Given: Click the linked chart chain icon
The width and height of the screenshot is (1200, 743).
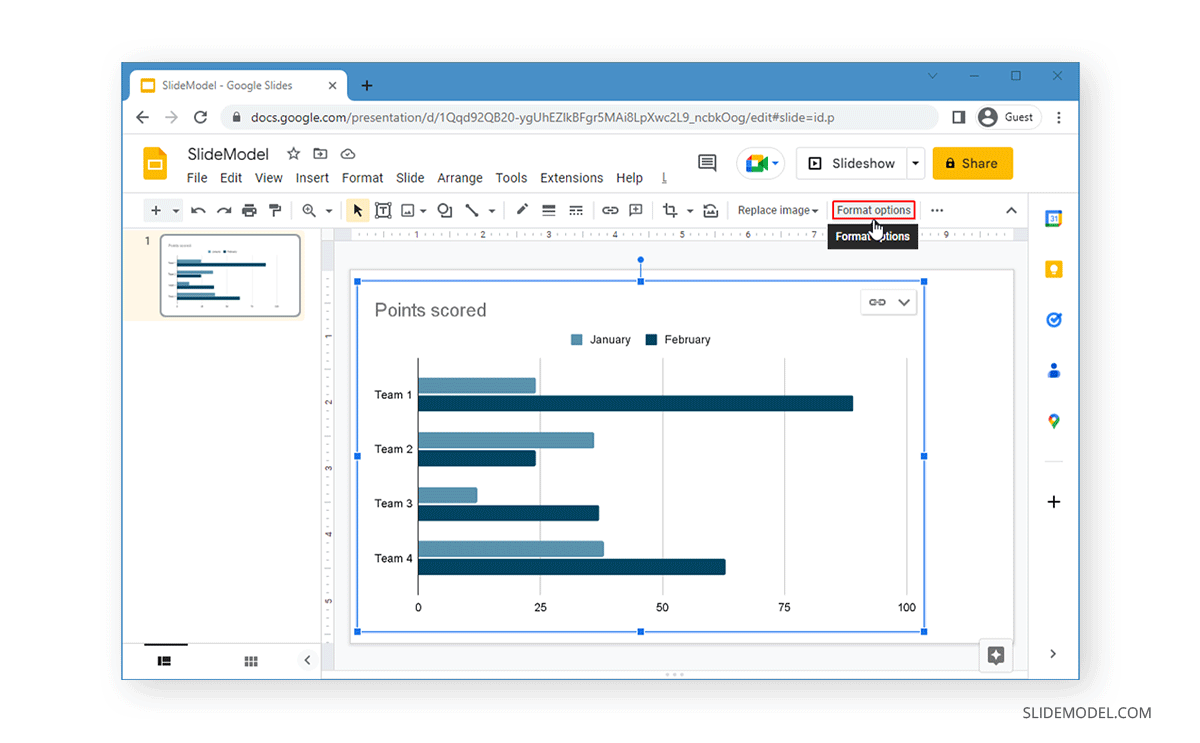Looking at the screenshot, I should click(877, 302).
